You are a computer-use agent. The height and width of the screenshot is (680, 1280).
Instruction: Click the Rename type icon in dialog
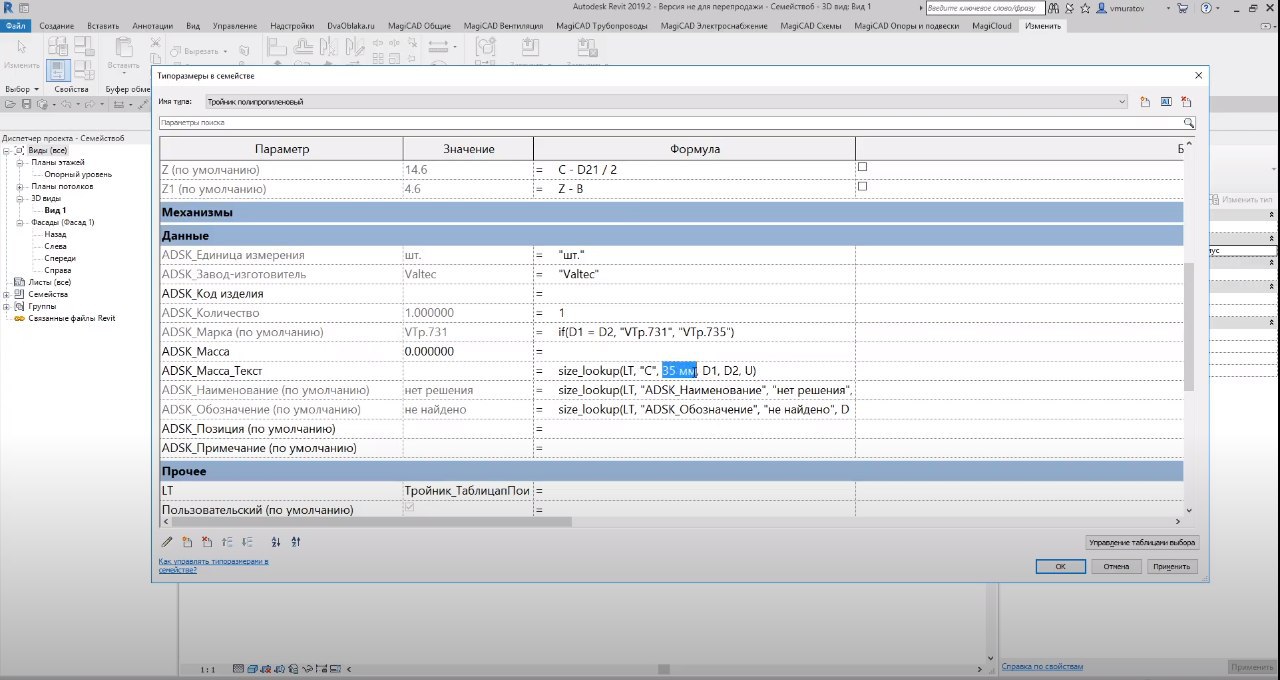pyautogui.click(x=1167, y=102)
